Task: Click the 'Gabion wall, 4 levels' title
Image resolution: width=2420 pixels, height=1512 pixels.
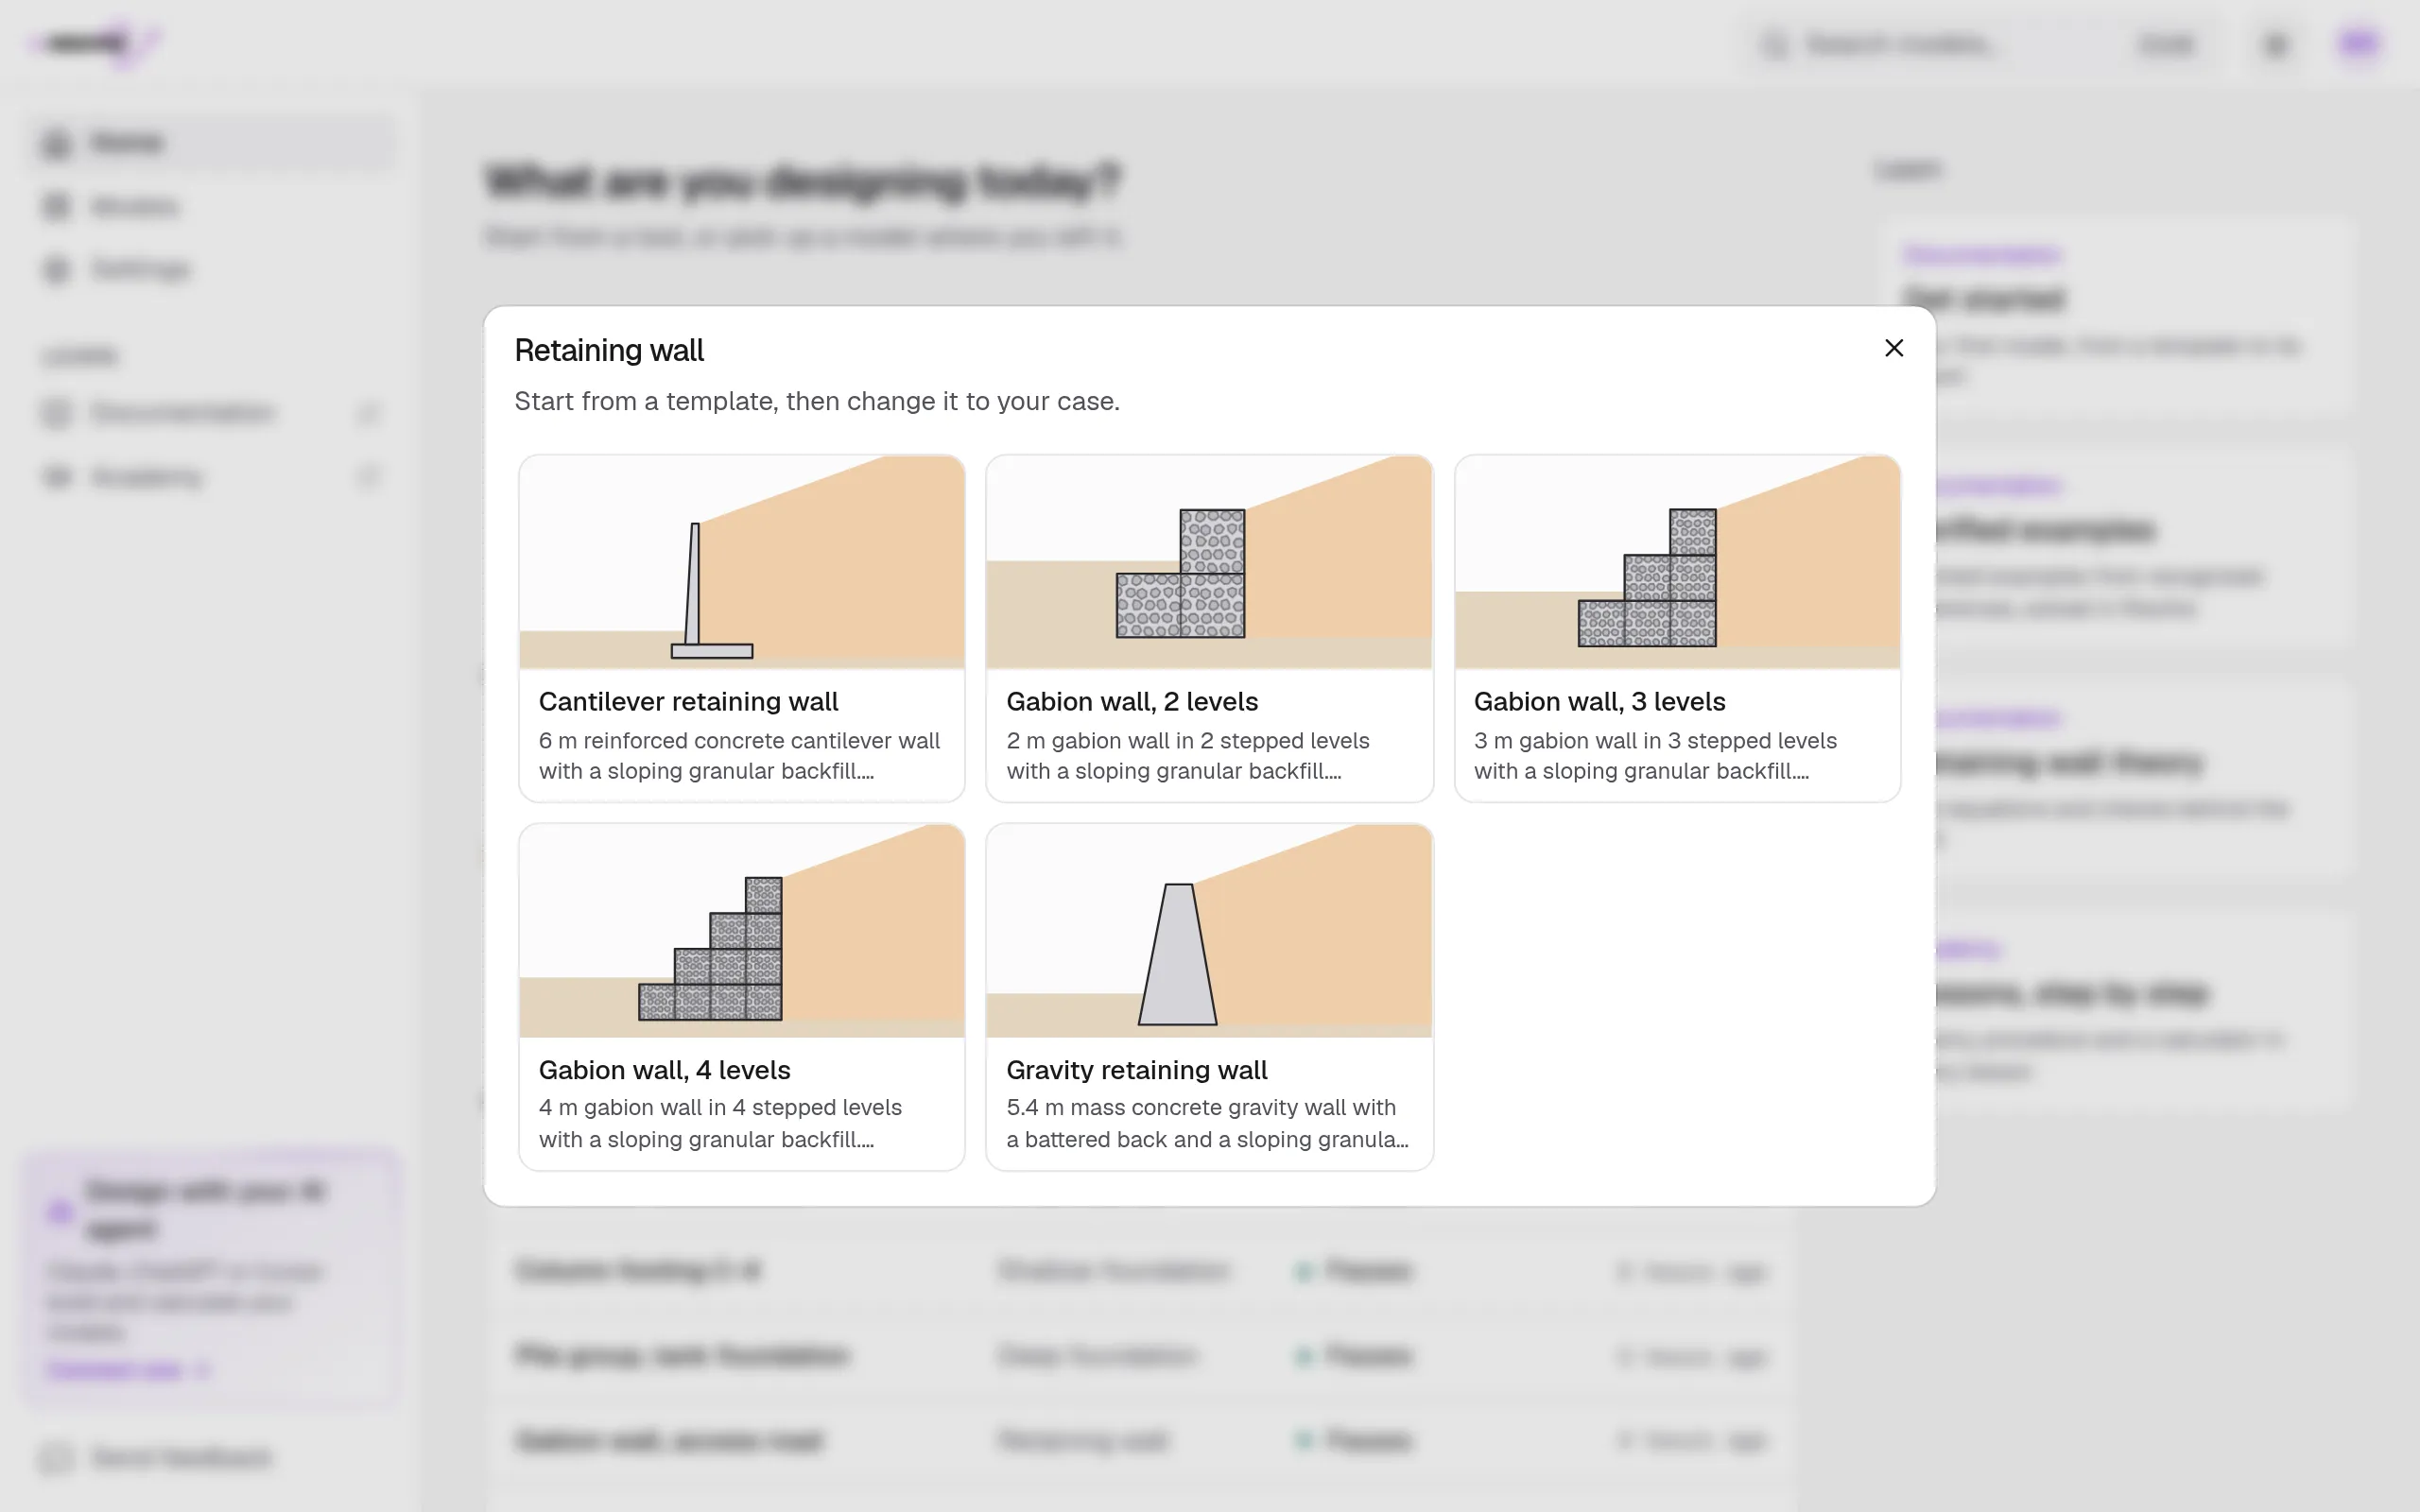Action: point(664,1070)
